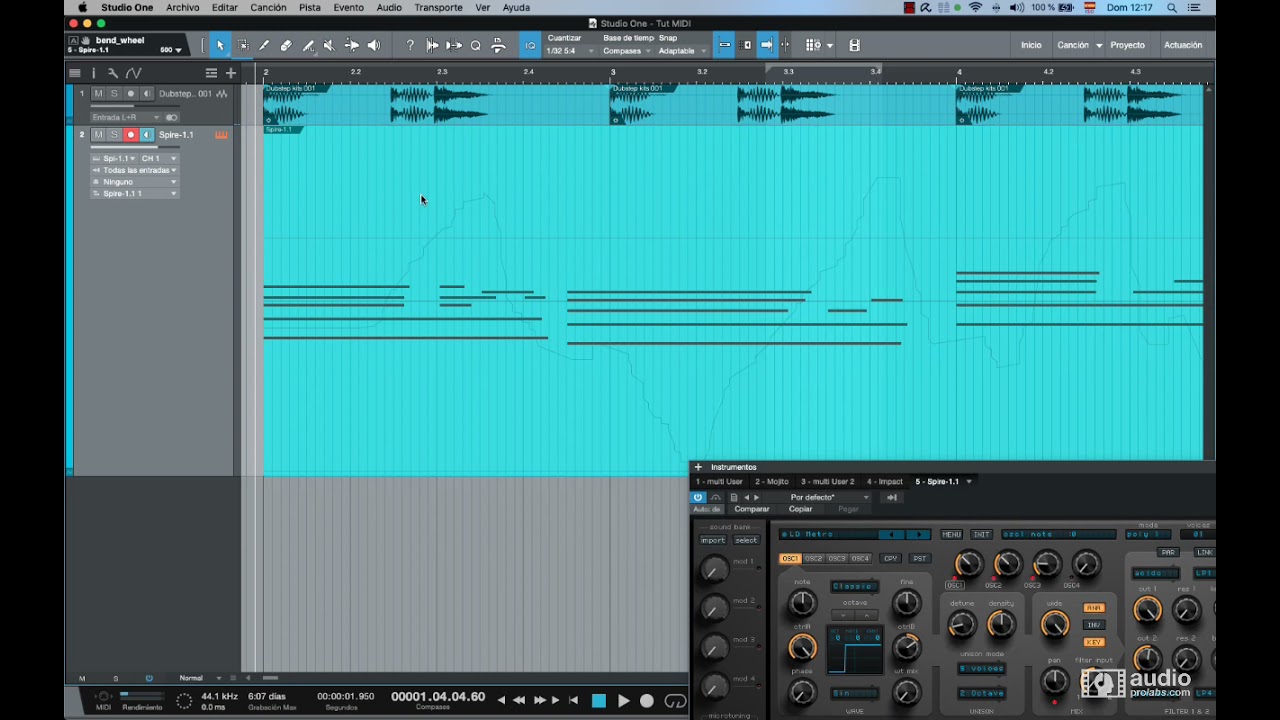Toggle the transport Loop button

pyautogui.click(x=675, y=701)
